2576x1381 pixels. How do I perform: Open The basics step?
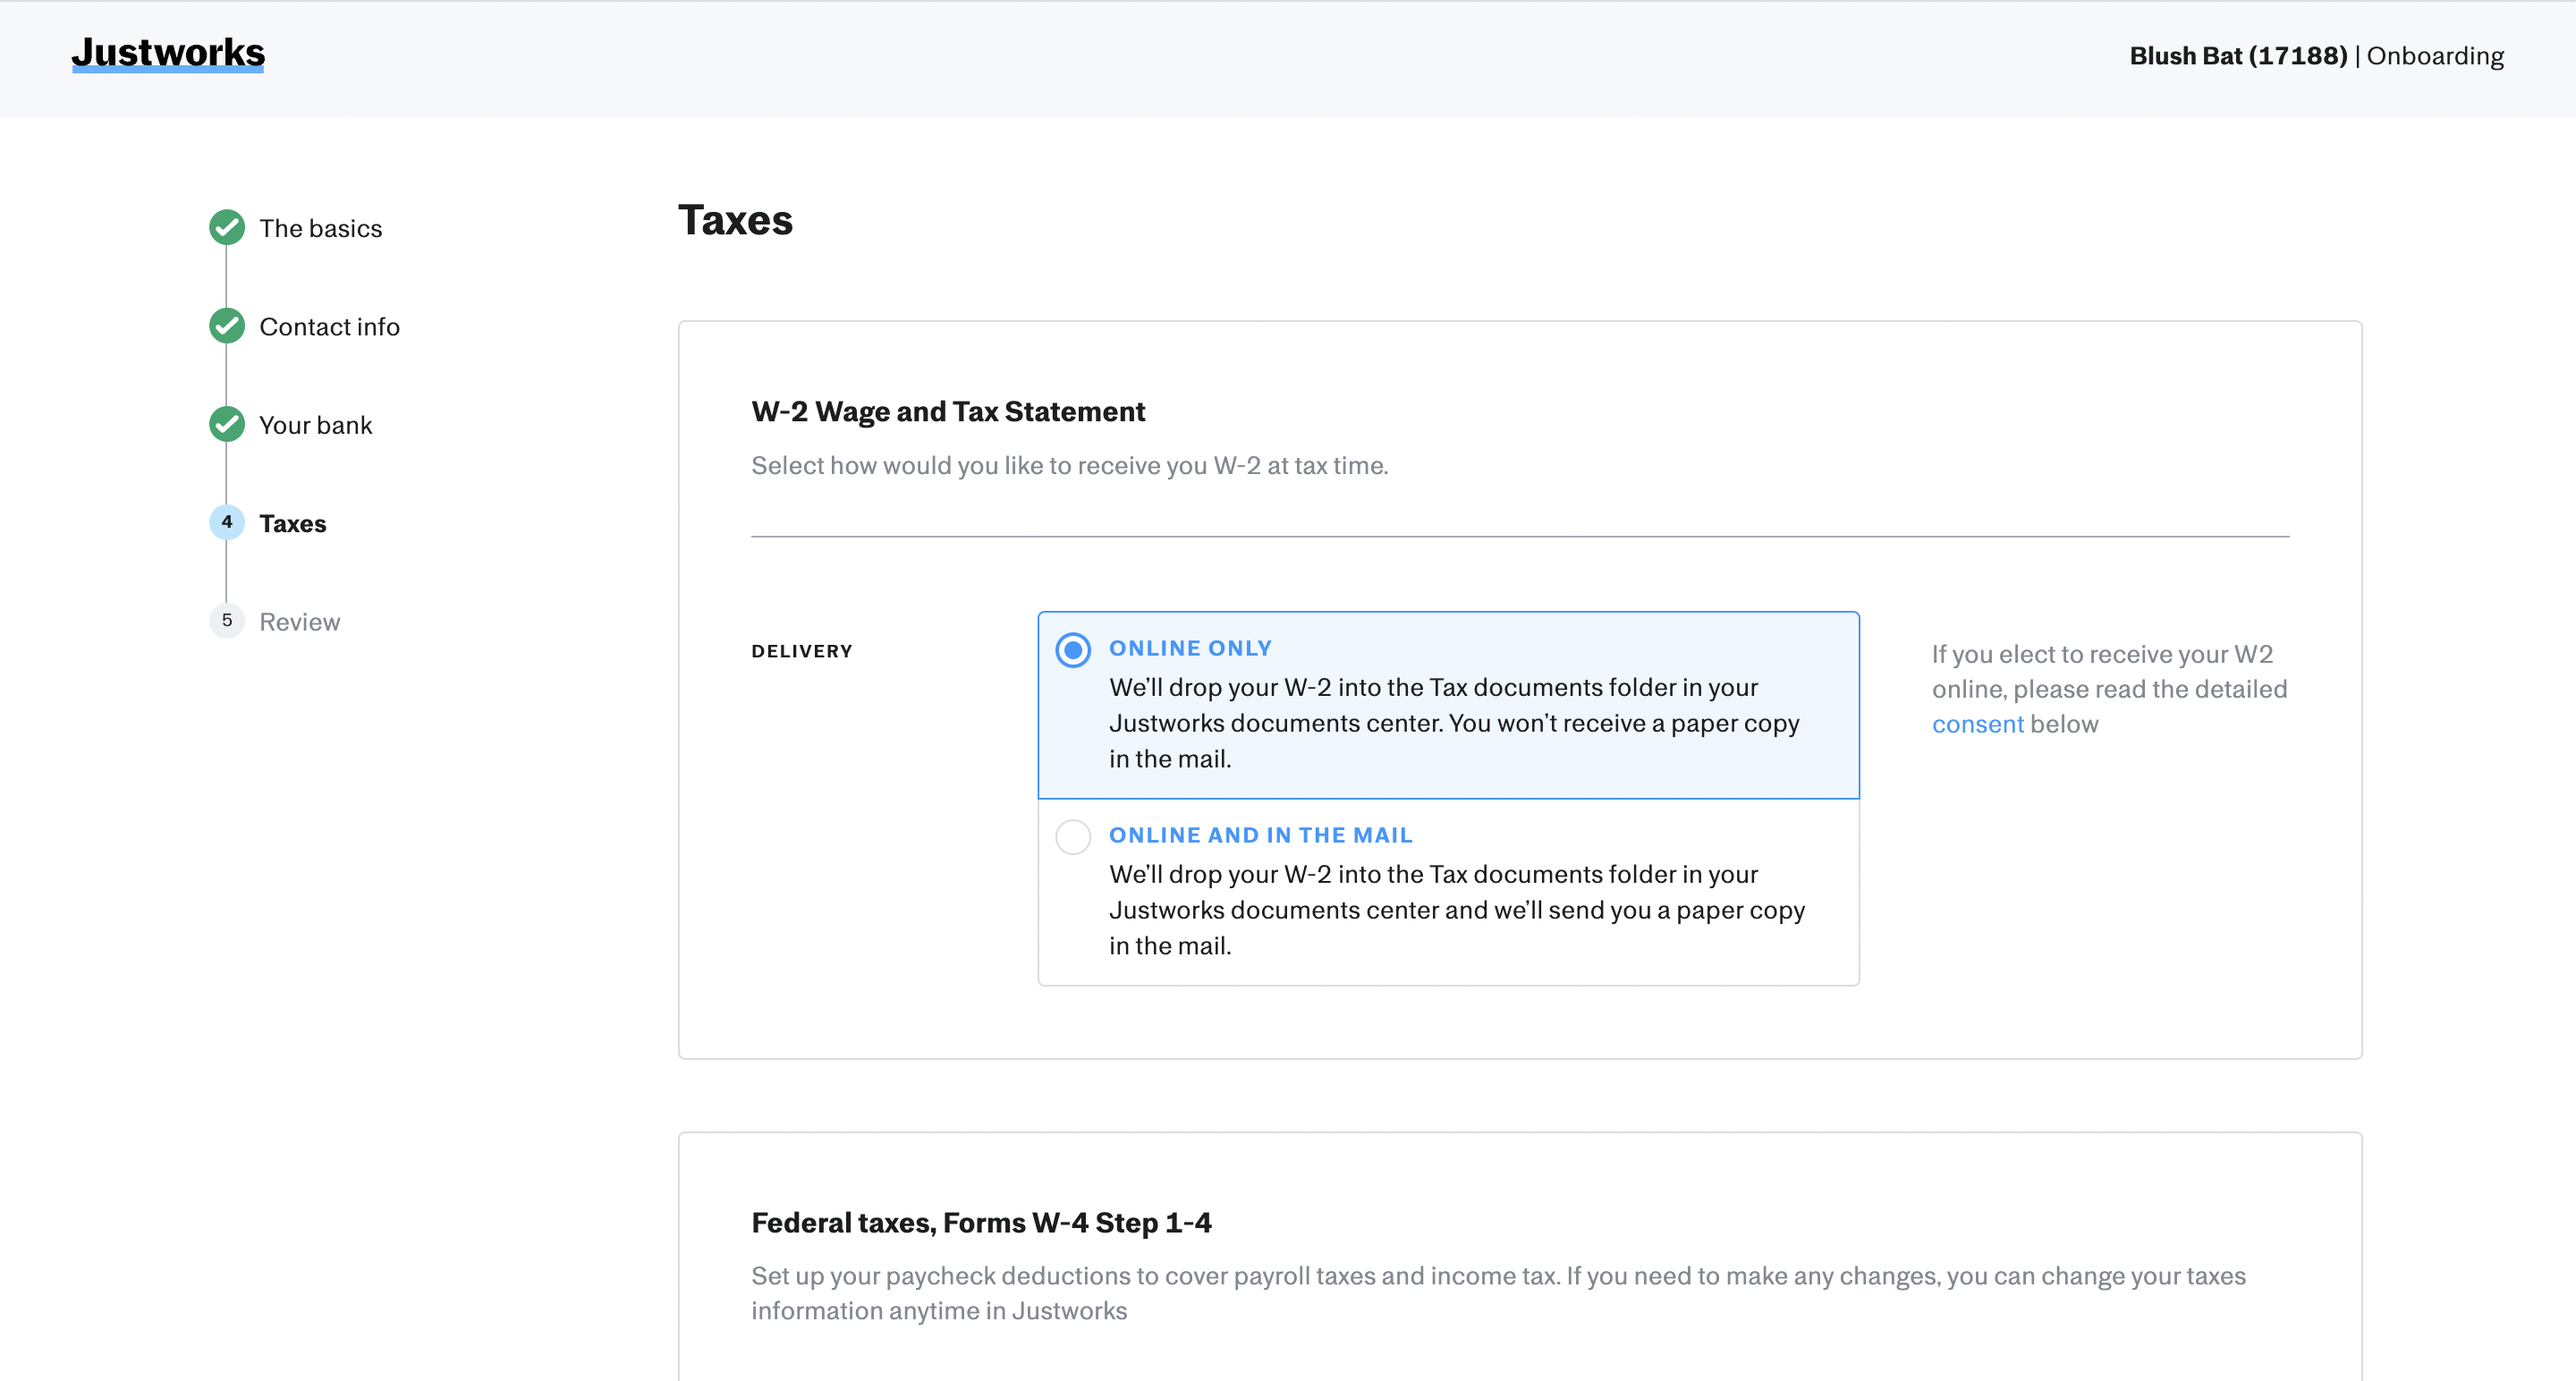tap(320, 229)
